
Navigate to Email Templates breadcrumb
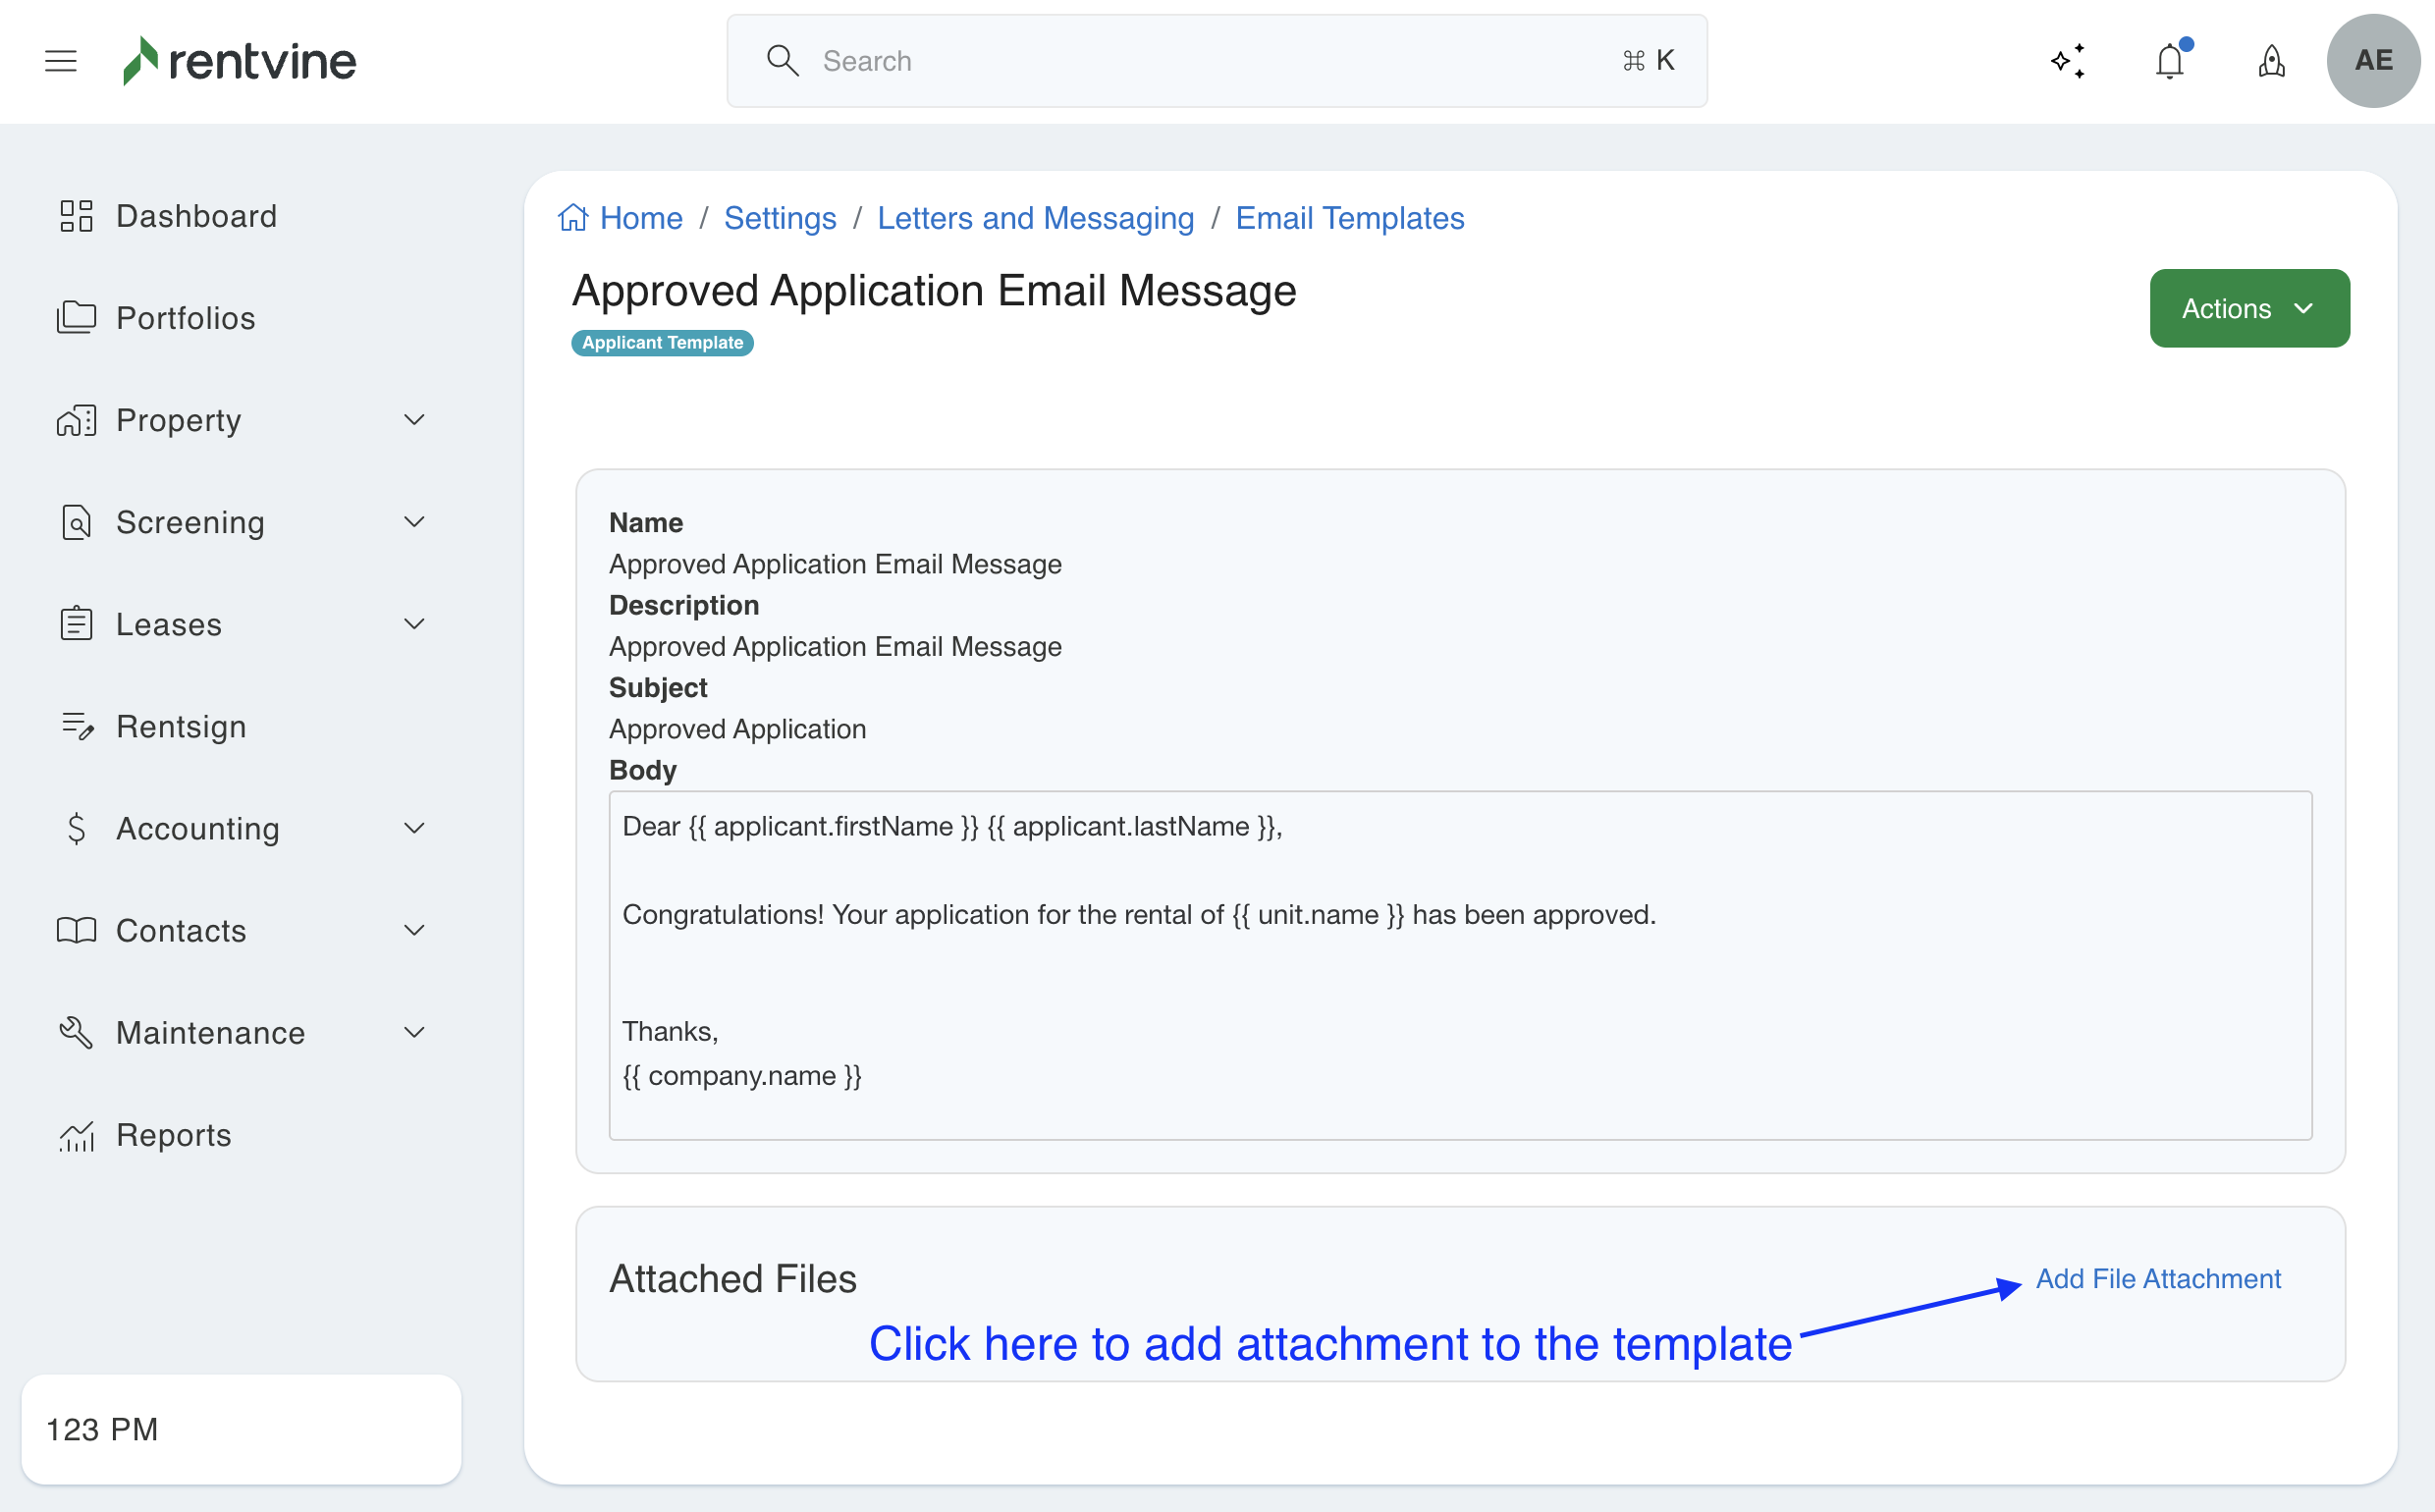(x=1349, y=218)
